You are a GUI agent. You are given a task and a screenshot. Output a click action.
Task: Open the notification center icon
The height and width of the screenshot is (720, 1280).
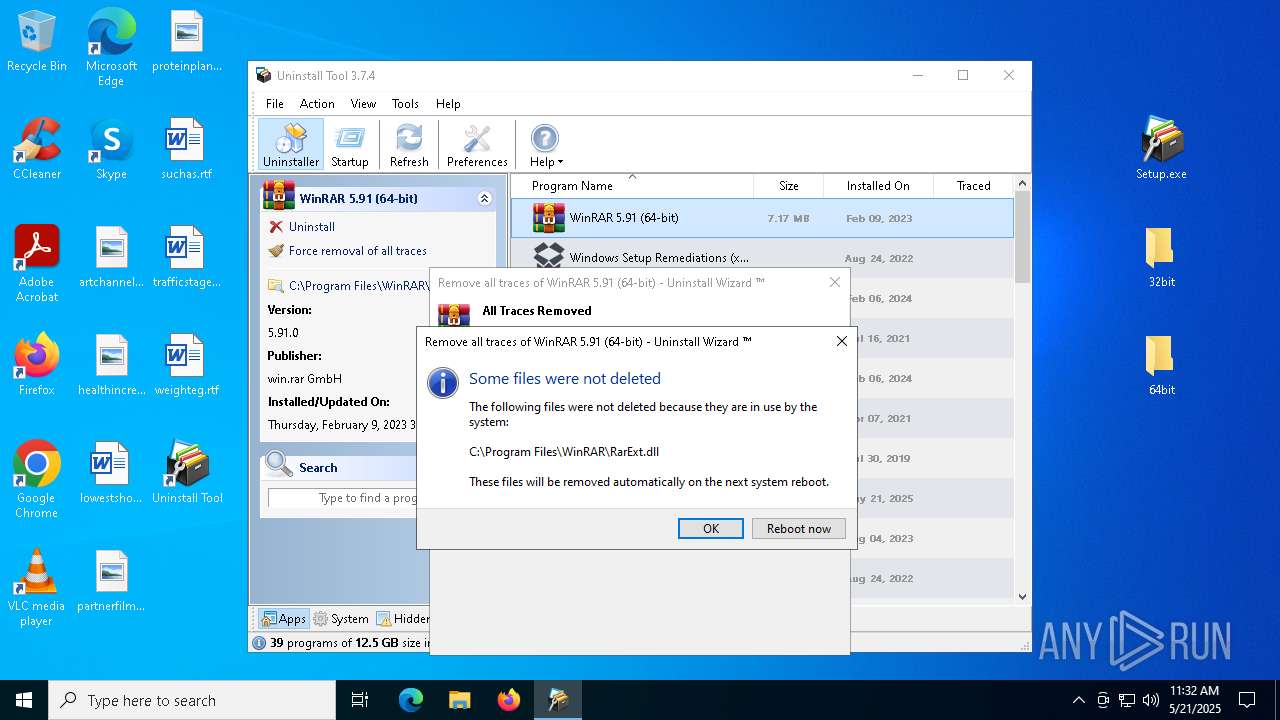point(1247,700)
